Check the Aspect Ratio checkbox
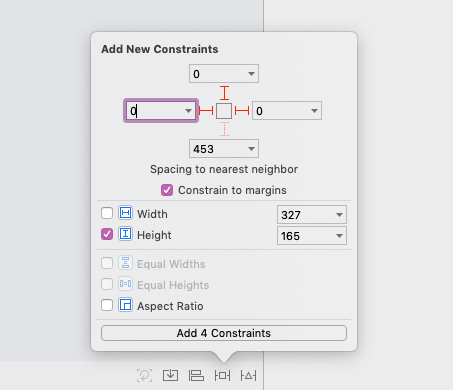Viewport: 453px width, 390px height. tap(107, 305)
